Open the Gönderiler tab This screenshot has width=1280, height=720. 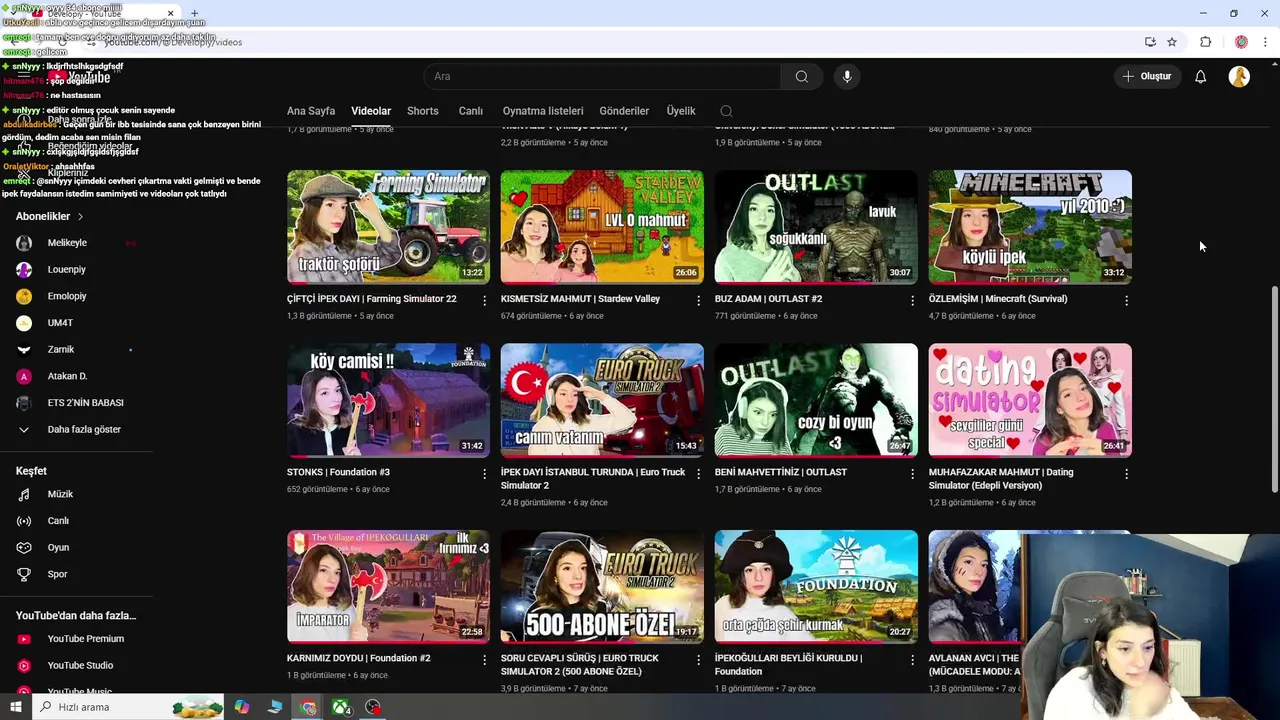click(x=624, y=111)
